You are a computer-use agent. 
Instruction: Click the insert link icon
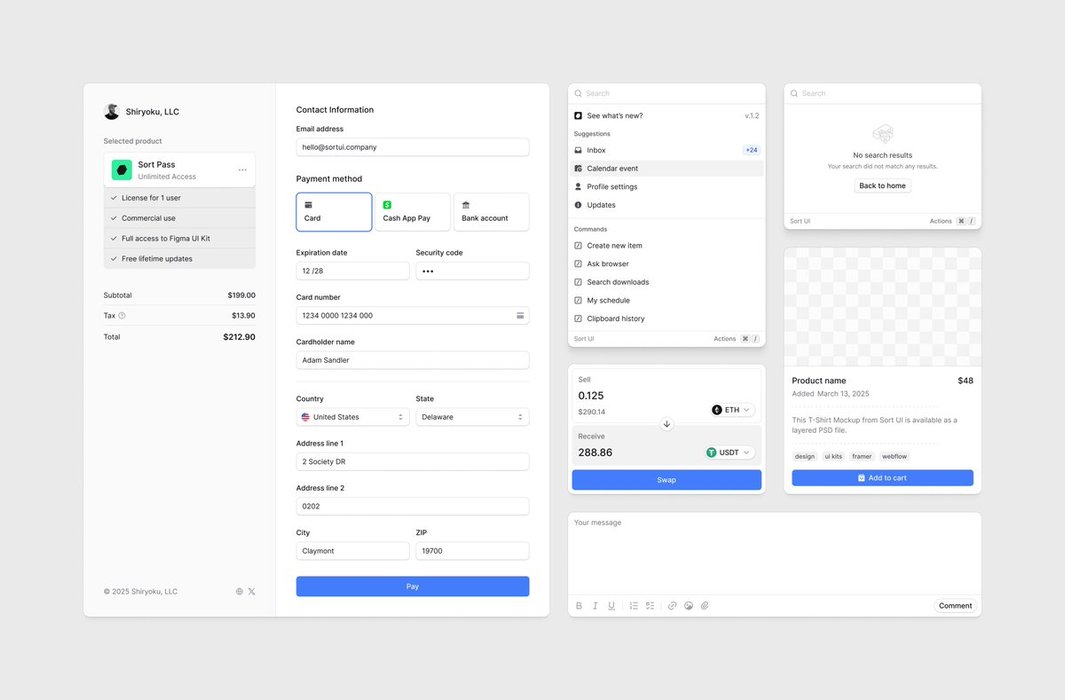click(x=672, y=606)
